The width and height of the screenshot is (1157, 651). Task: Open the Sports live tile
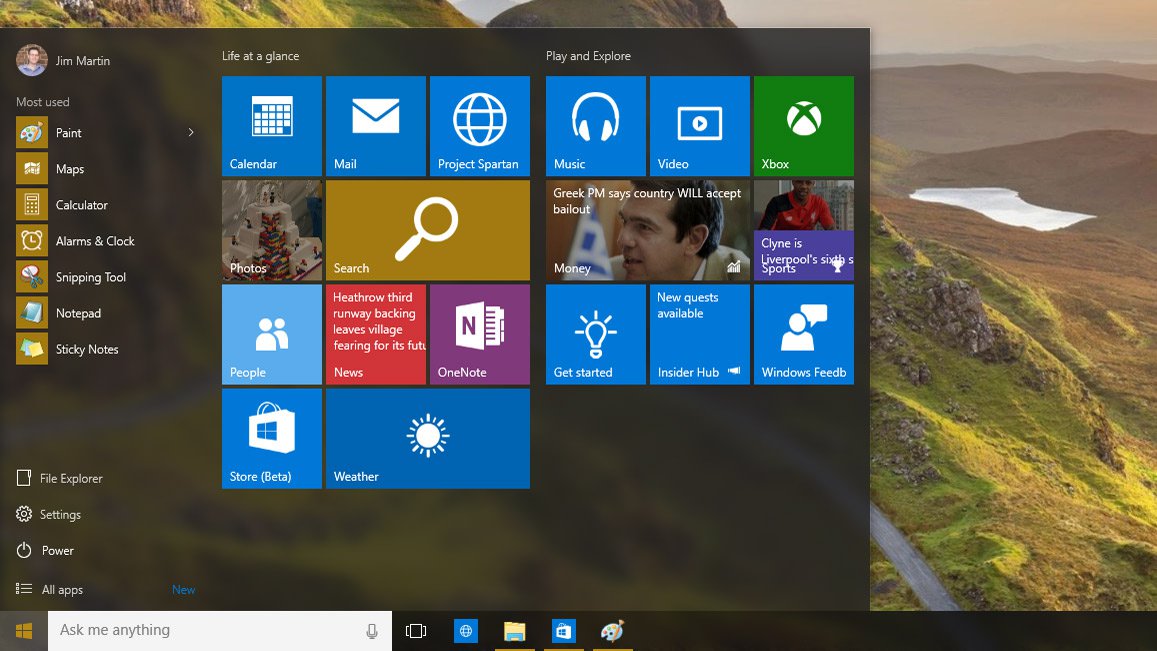pyautogui.click(x=804, y=230)
